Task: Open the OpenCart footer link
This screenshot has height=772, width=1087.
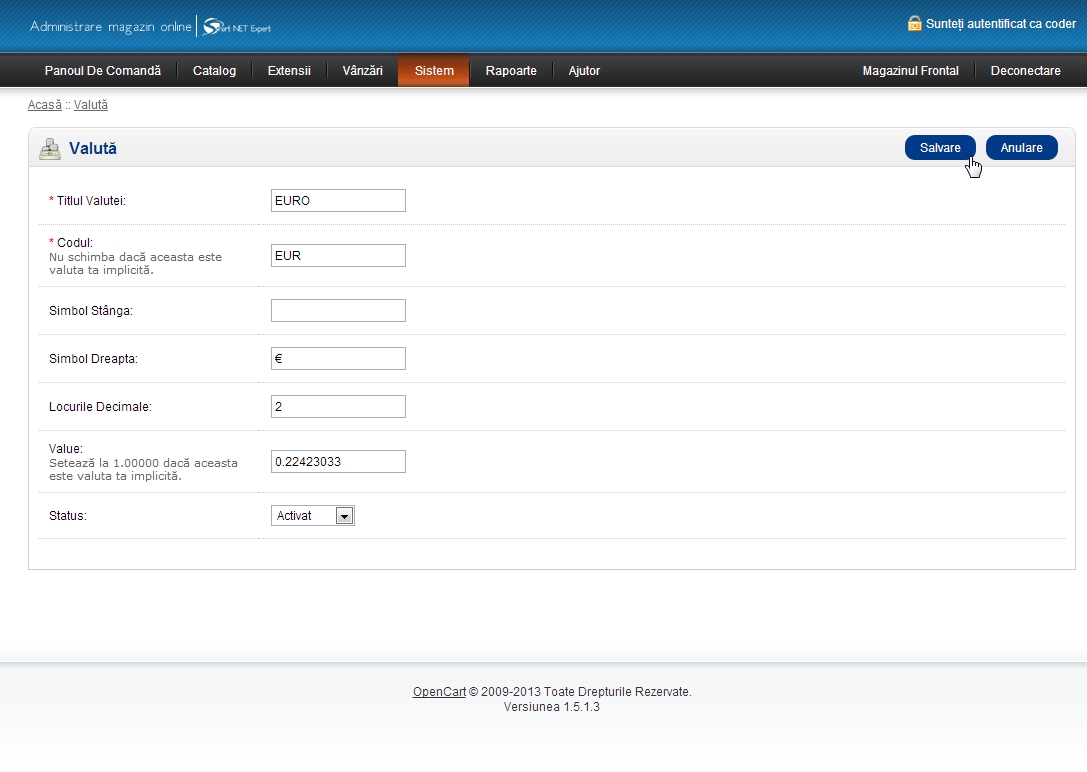Action: pyautogui.click(x=439, y=692)
